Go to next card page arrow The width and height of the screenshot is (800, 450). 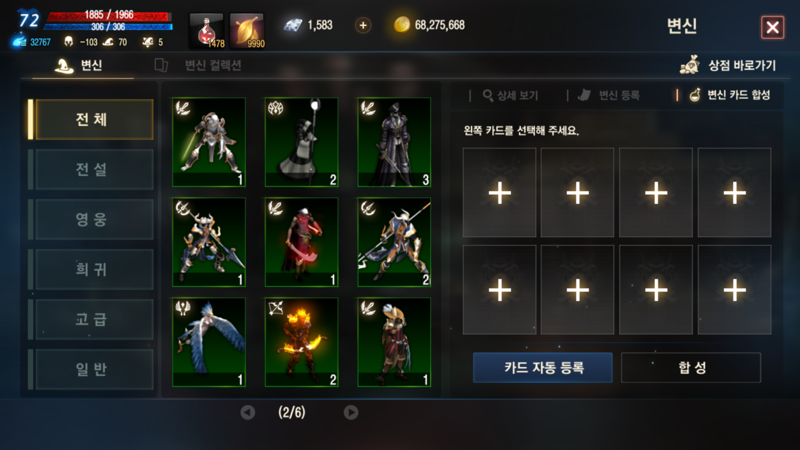tap(351, 412)
